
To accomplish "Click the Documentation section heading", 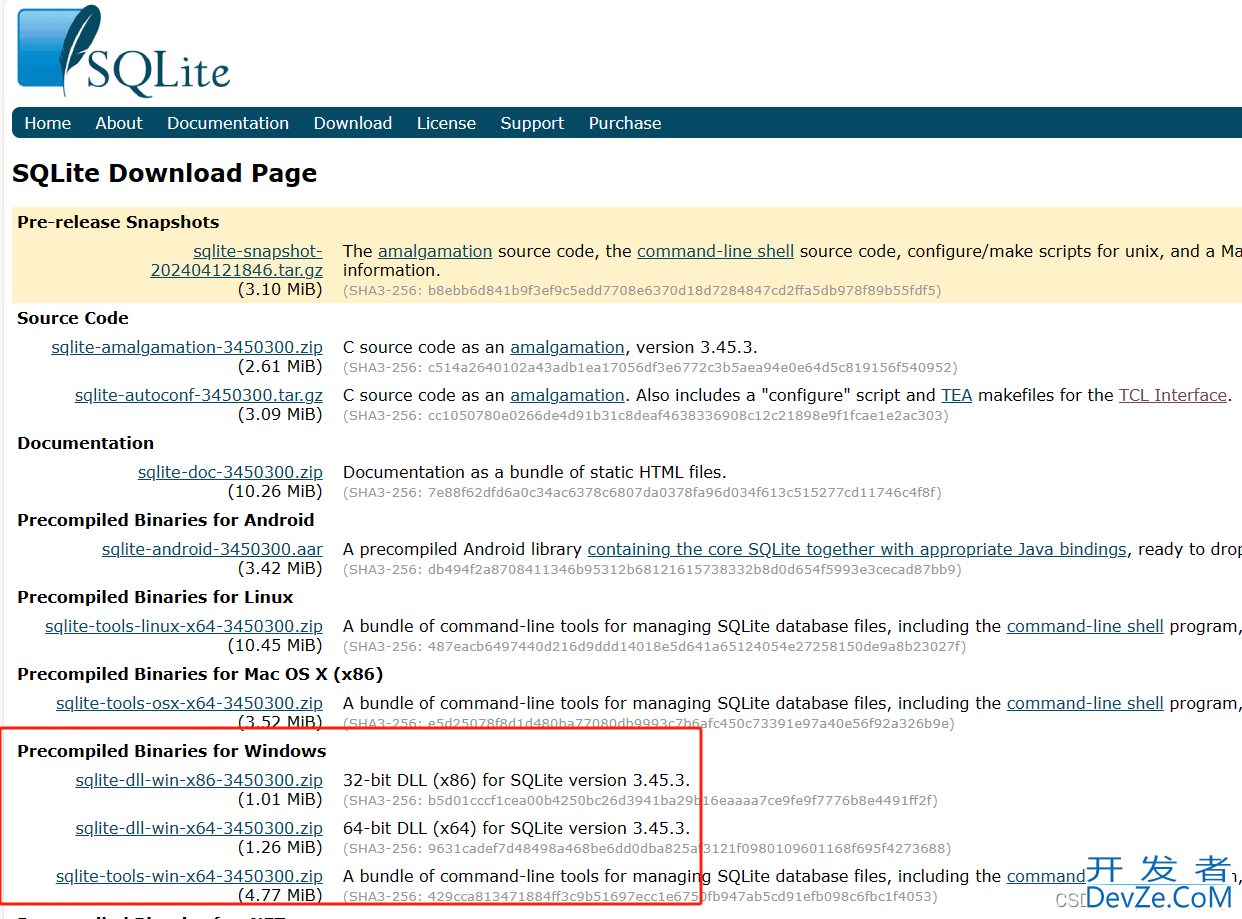I will [x=86, y=443].
